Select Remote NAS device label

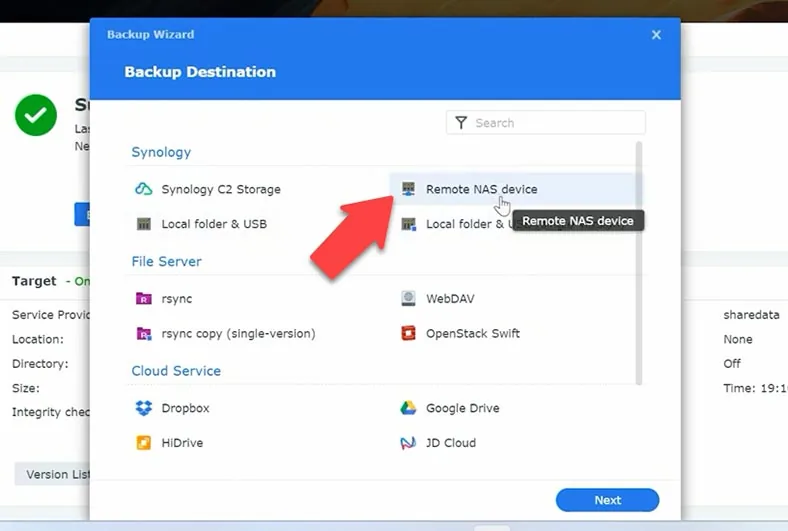pyautogui.click(x=481, y=189)
